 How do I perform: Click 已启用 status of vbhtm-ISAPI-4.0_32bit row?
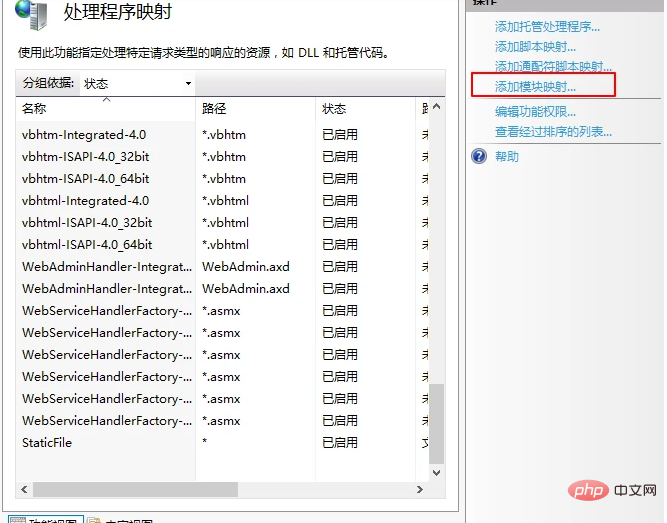[340, 157]
